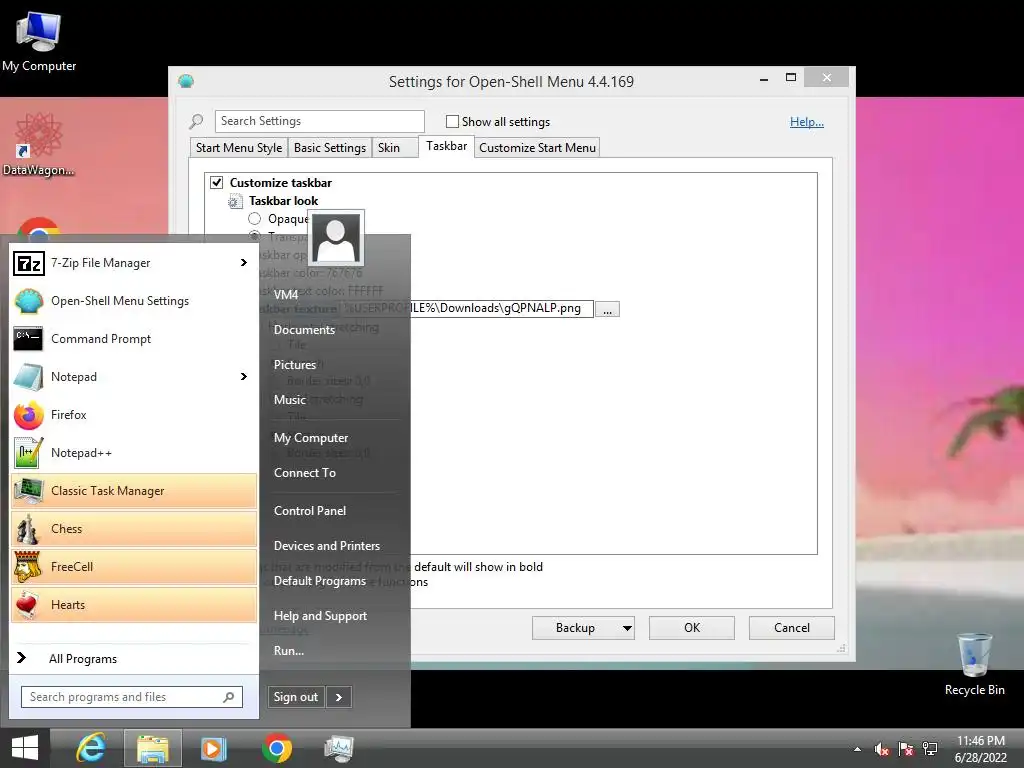
Task: Launch Notepad++ from start menu
Action: pos(133,452)
